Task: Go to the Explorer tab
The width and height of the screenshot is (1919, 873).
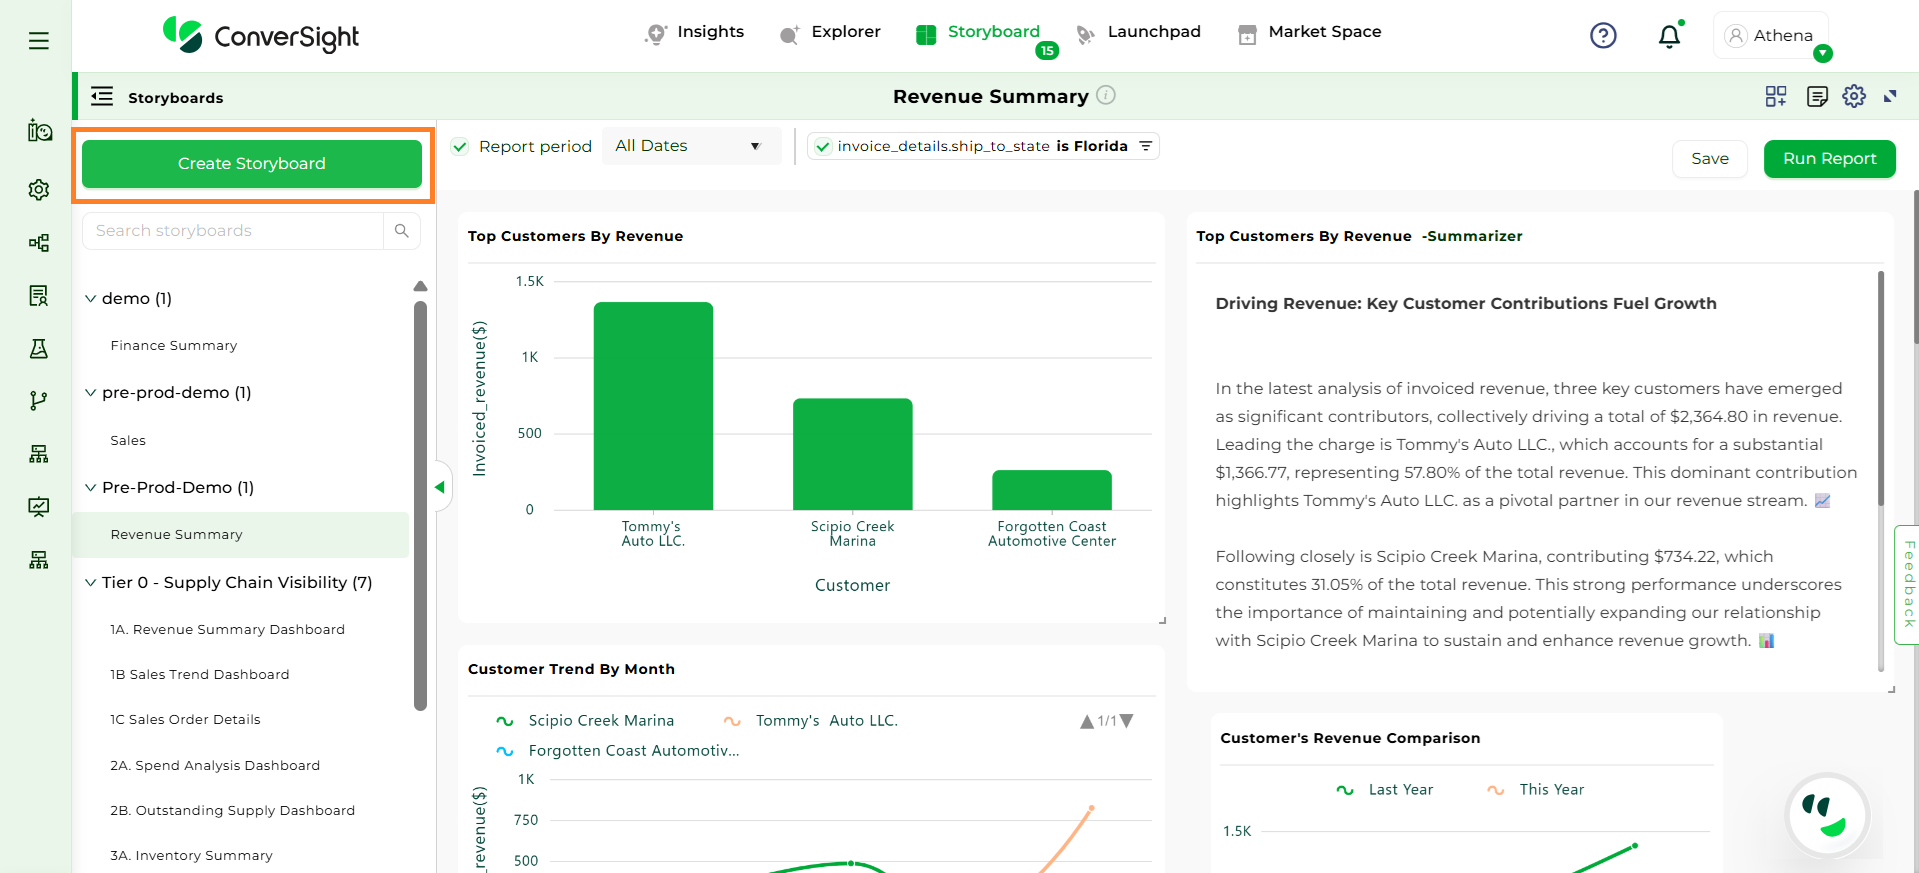Action: (x=830, y=32)
